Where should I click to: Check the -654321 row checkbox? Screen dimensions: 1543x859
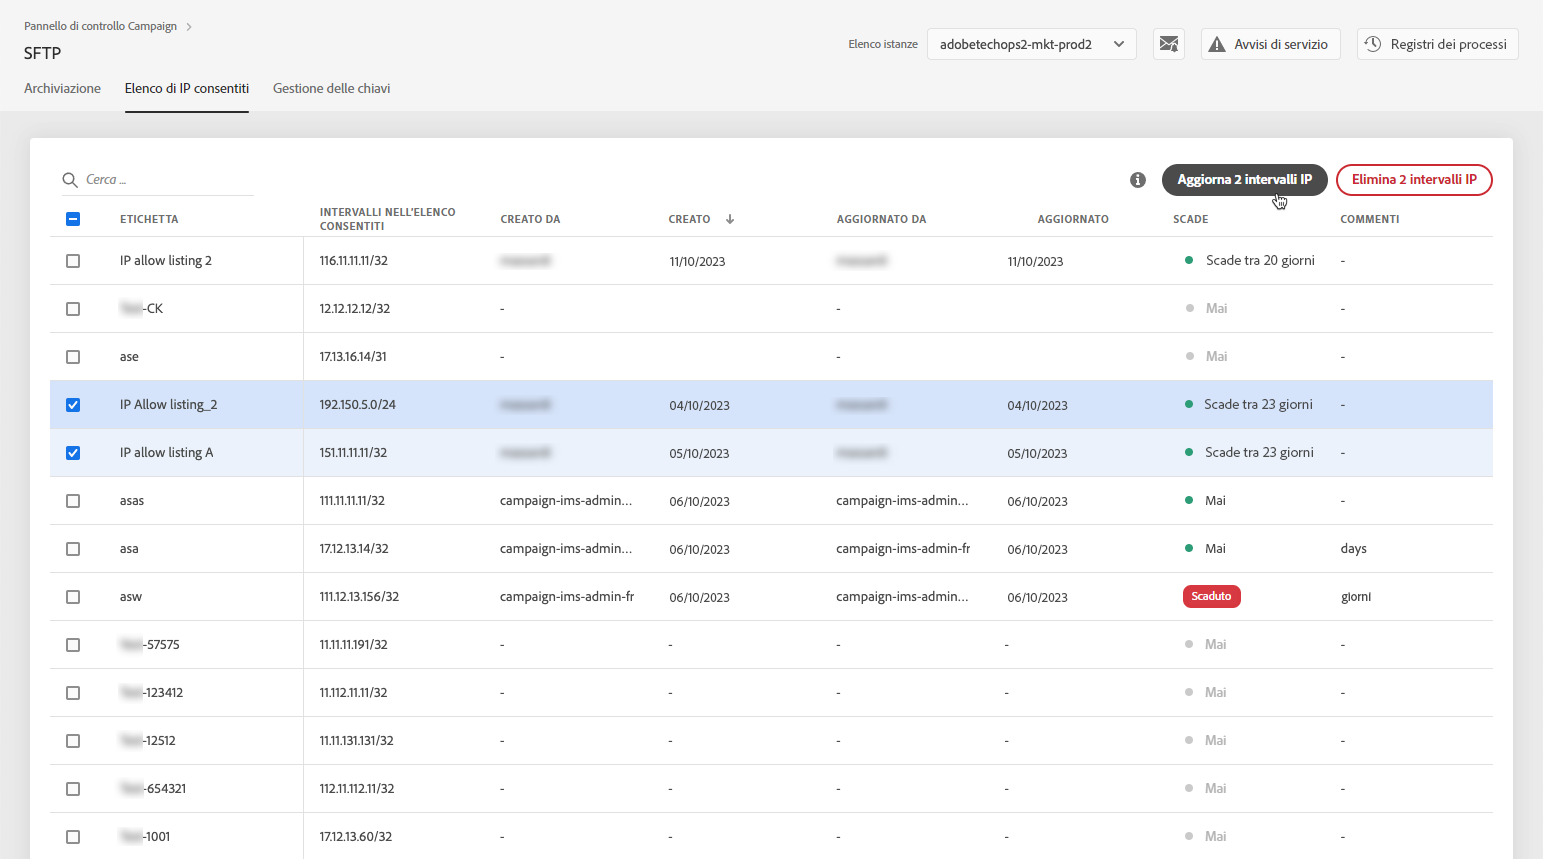pos(73,789)
